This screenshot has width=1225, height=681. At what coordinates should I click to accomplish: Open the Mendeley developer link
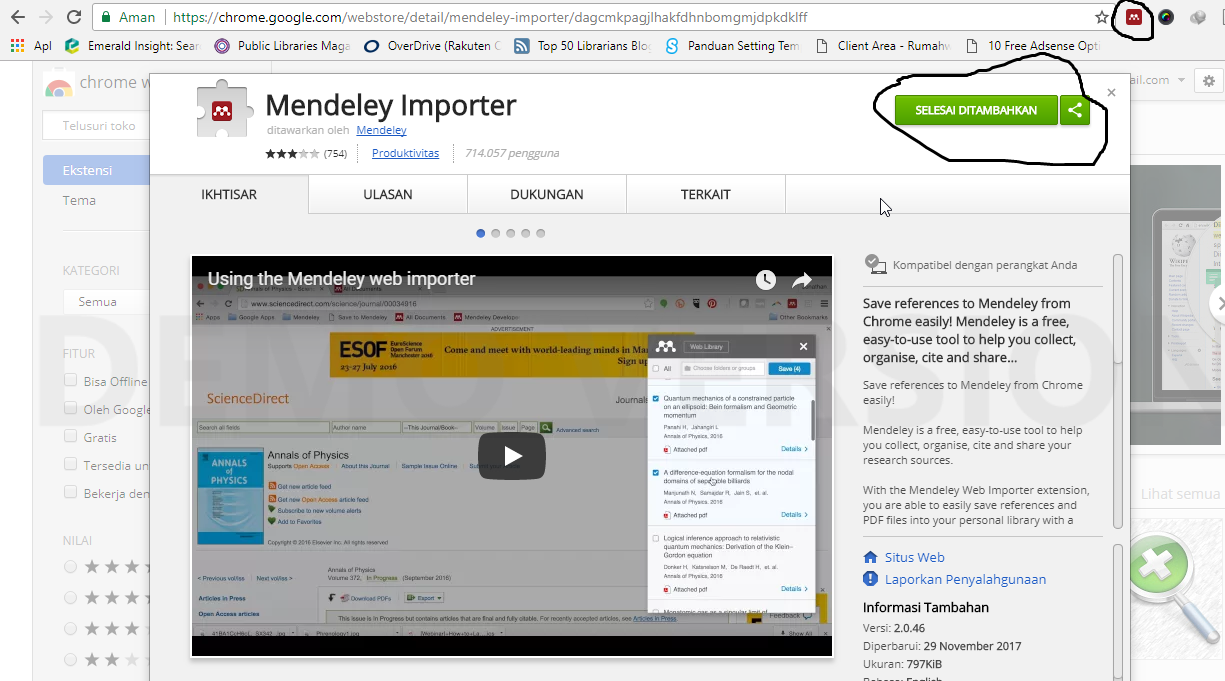[381, 130]
